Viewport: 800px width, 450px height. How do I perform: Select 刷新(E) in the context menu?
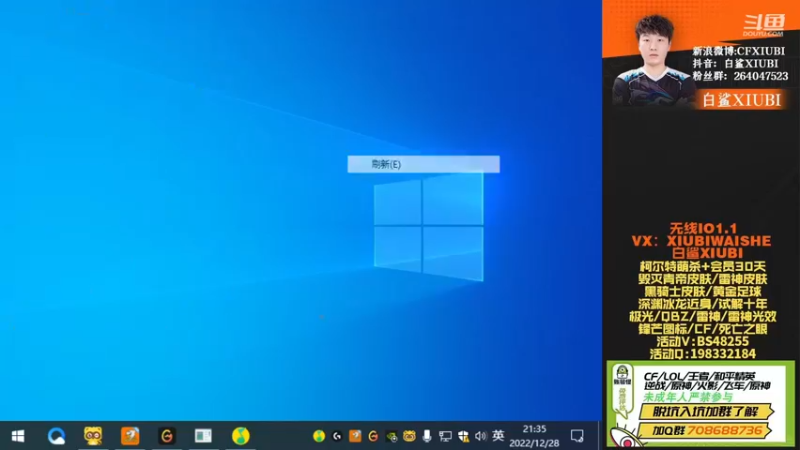pyautogui.click(x=423, y=164)
